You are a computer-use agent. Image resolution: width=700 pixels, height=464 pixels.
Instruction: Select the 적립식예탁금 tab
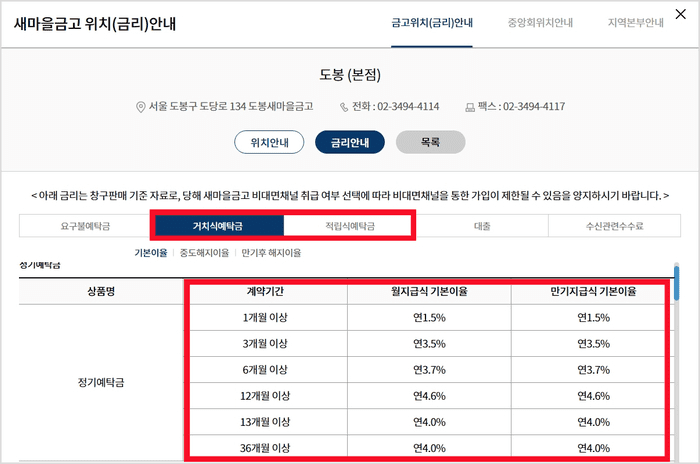pos(350,226)
